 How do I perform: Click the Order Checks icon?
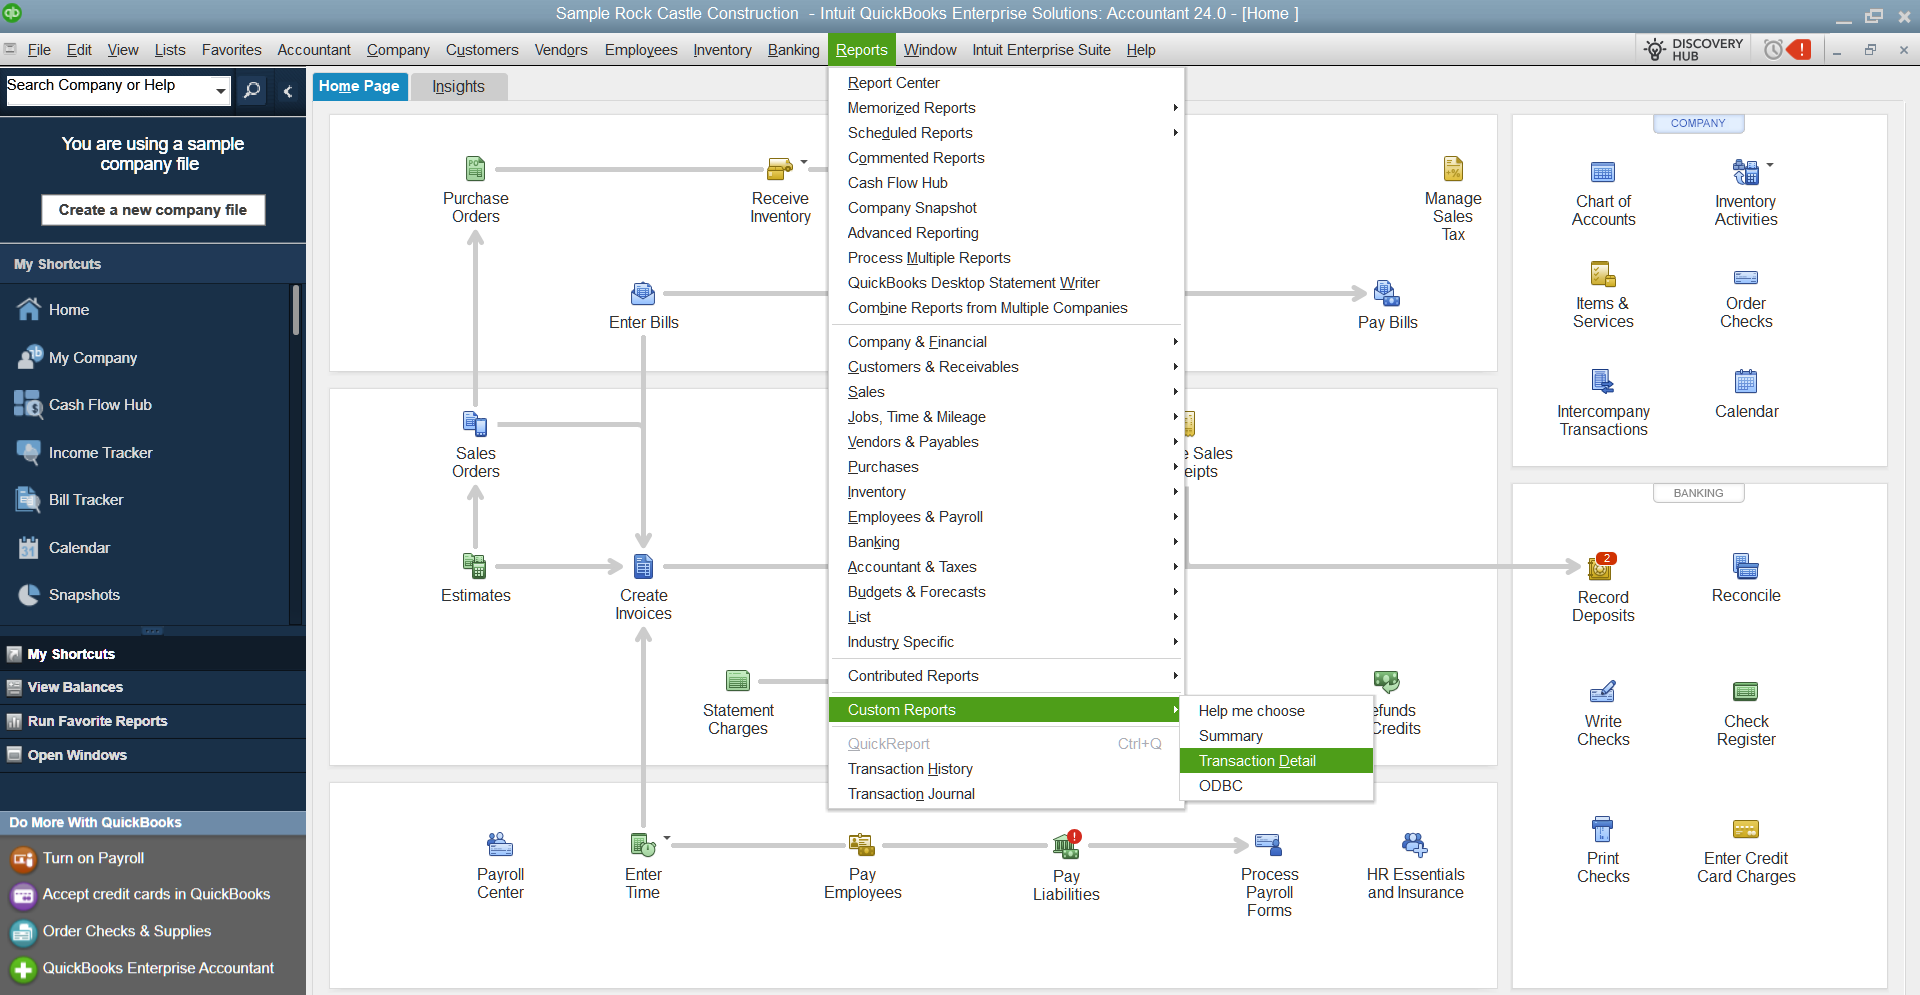click(1746, 277)
